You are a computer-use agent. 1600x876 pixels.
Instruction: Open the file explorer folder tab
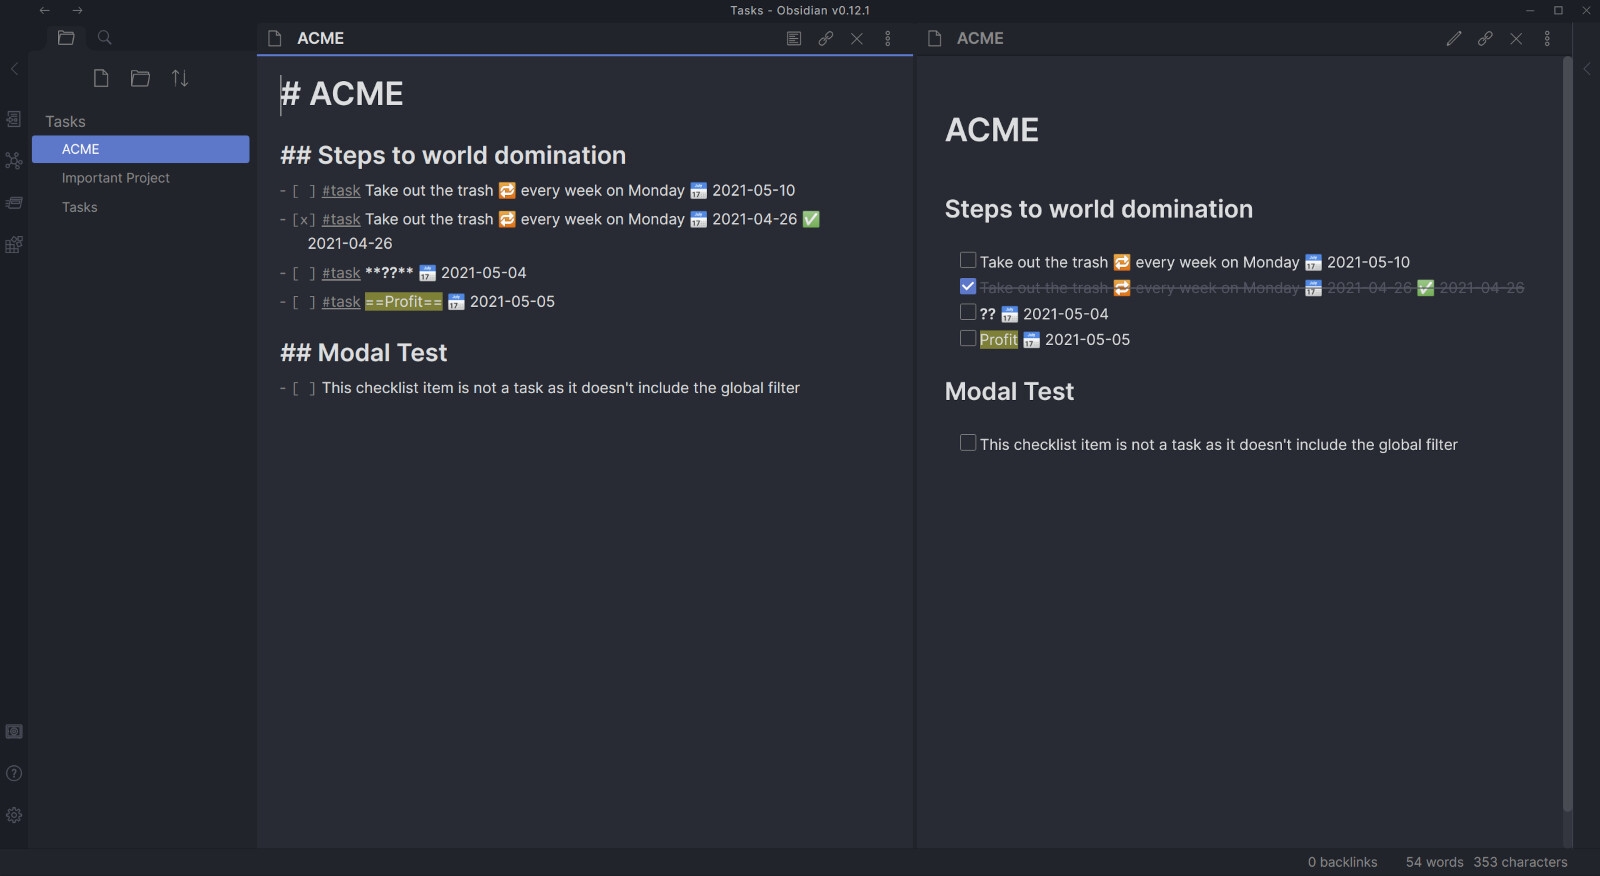tap(66, 38)
